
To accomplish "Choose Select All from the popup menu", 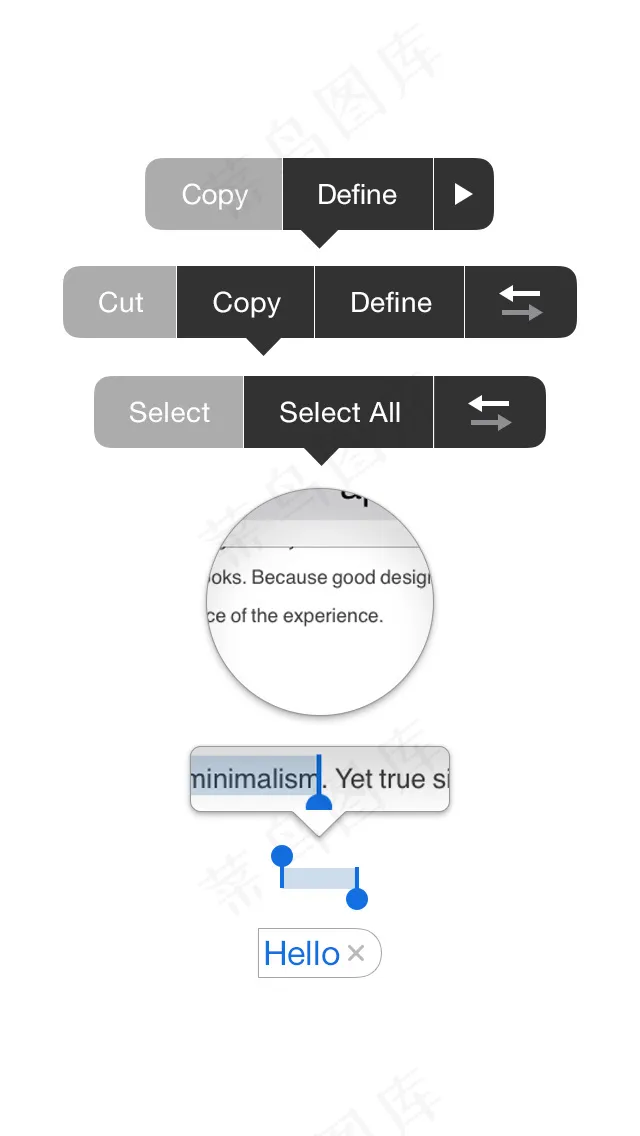I will [x=339, y=412].
